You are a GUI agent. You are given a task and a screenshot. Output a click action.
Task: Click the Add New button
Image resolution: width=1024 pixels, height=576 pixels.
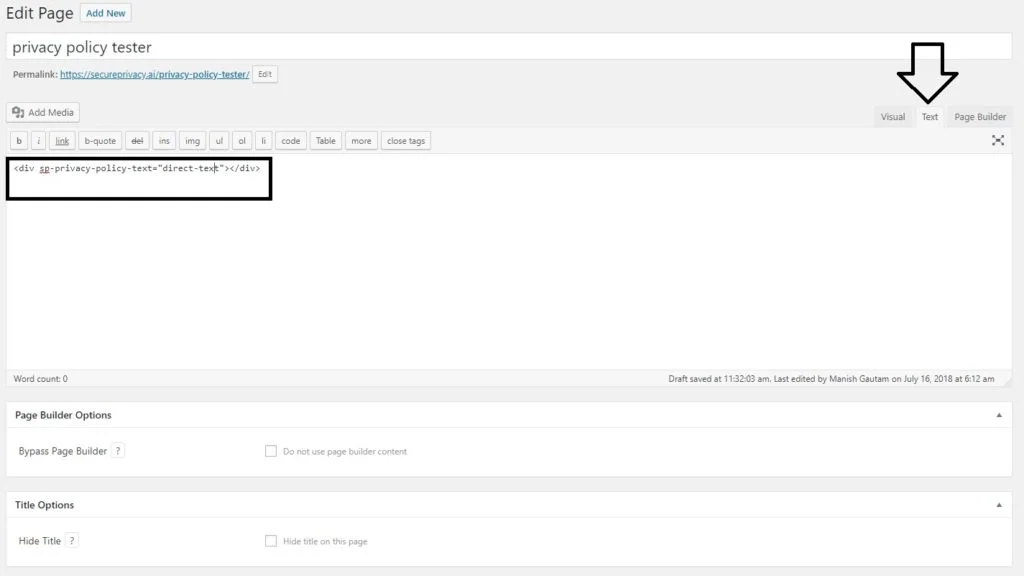click(x=105, y=12)
